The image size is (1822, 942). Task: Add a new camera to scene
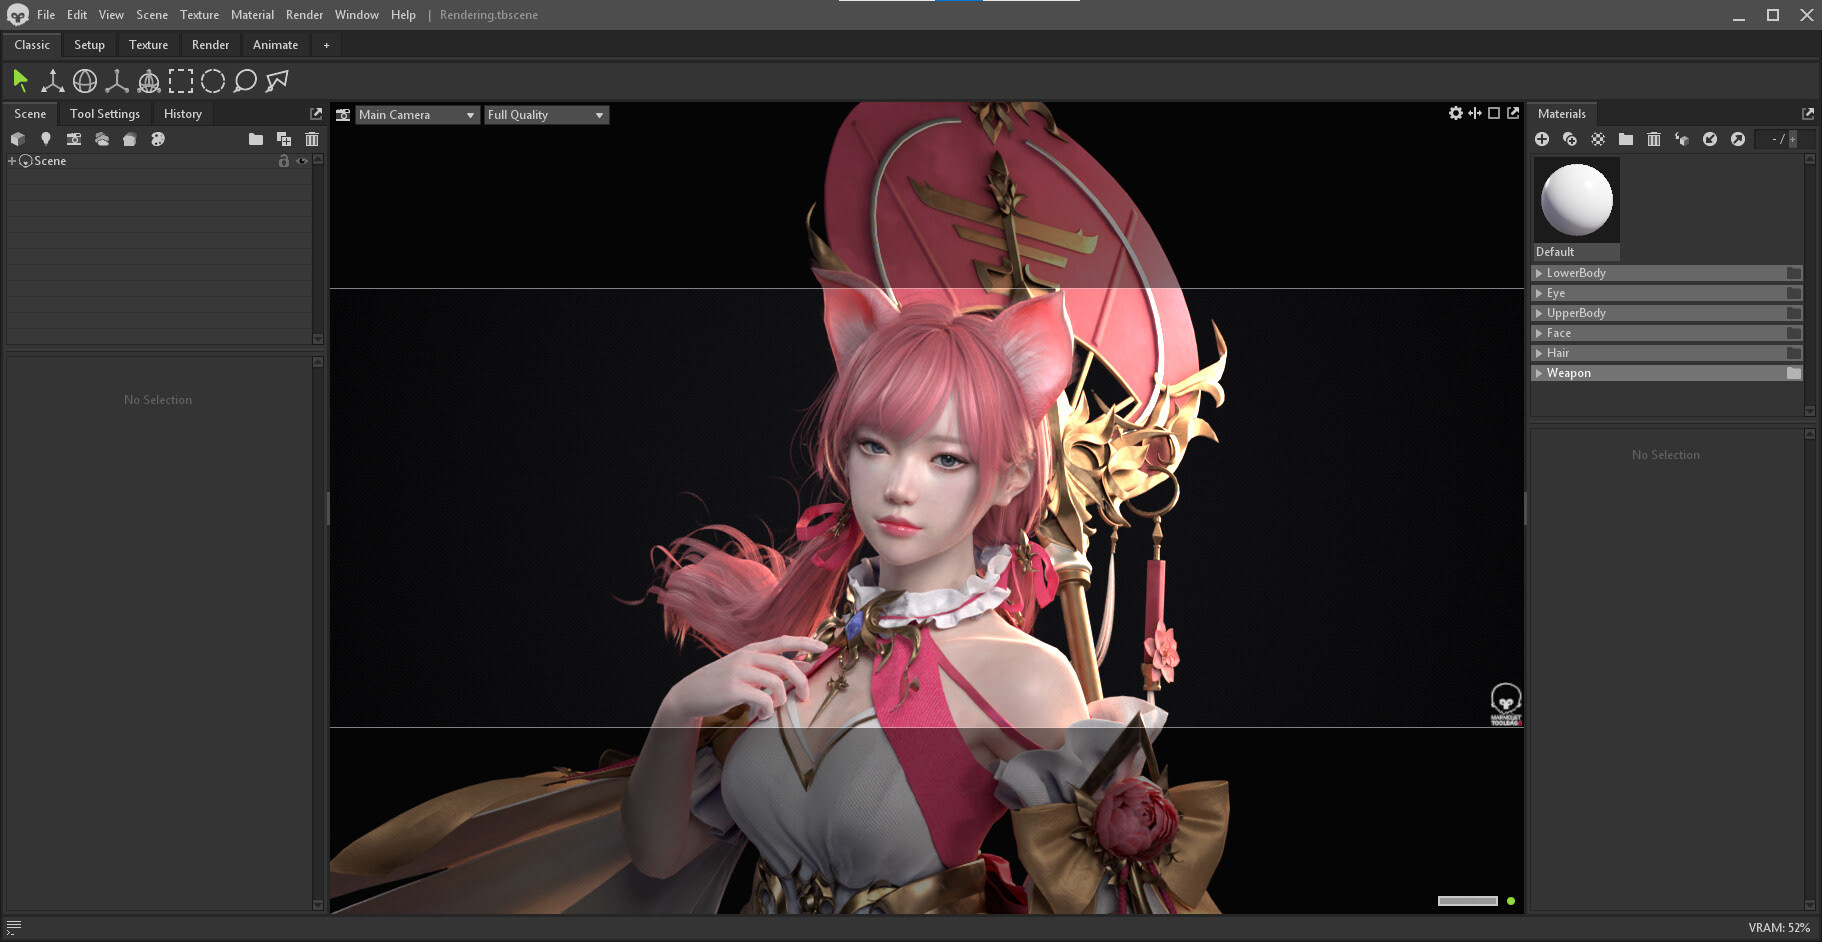pos(74,139)
